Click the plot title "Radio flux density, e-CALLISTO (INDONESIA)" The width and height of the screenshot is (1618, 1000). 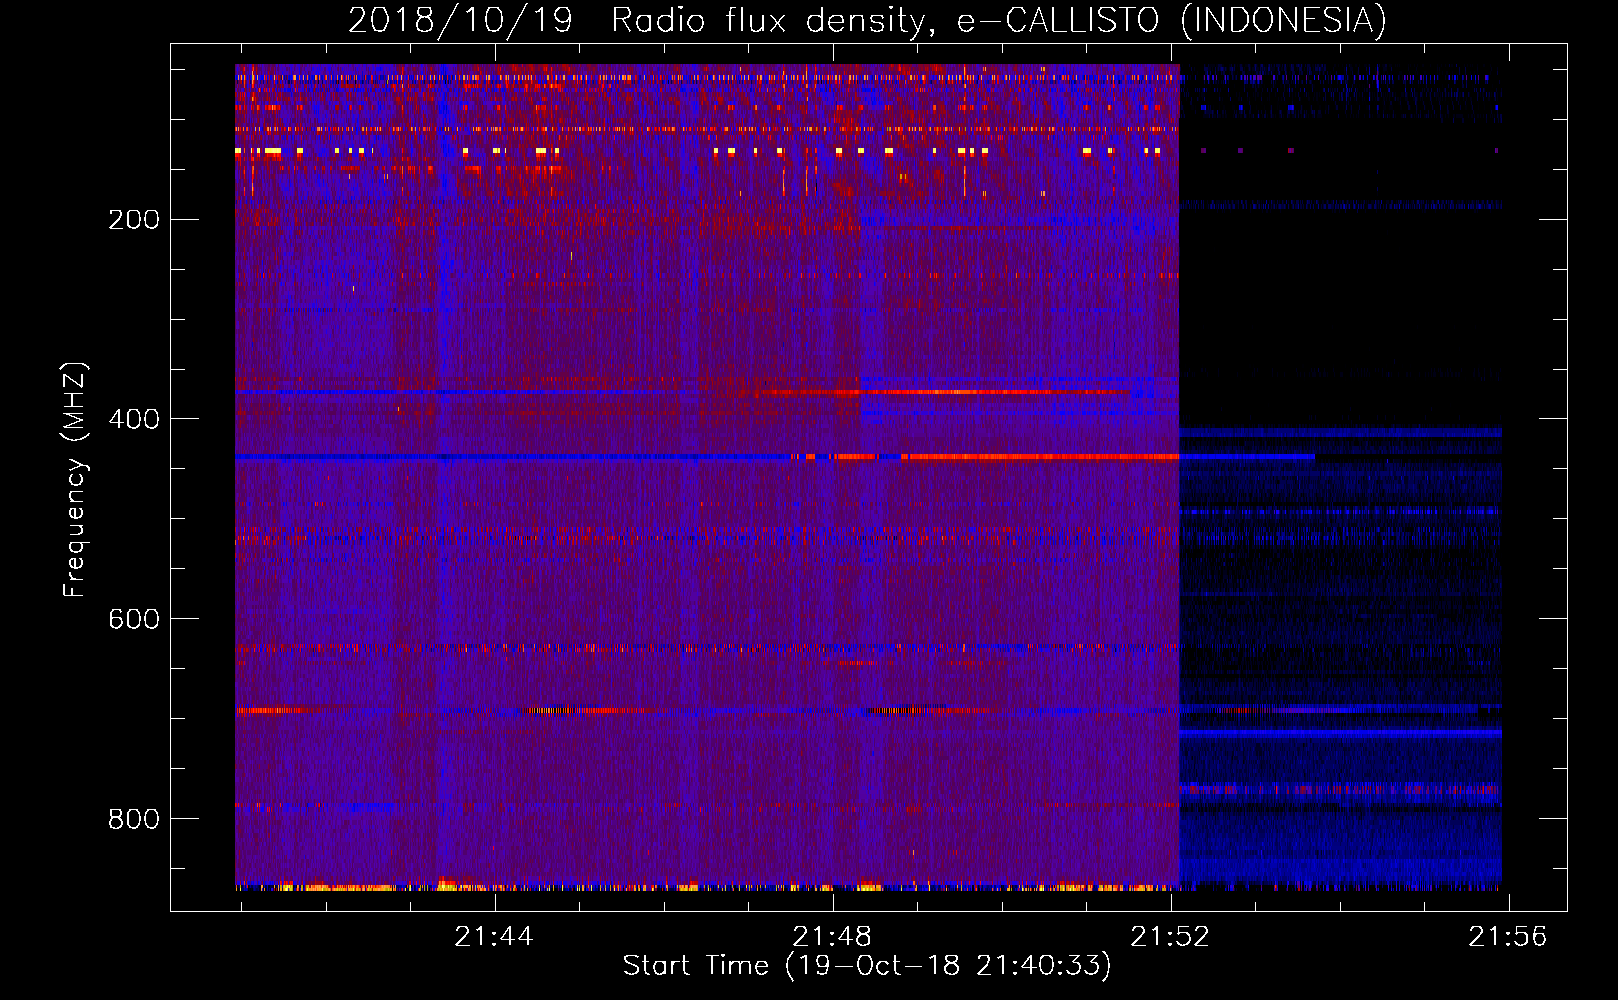[x=998, y=21]
